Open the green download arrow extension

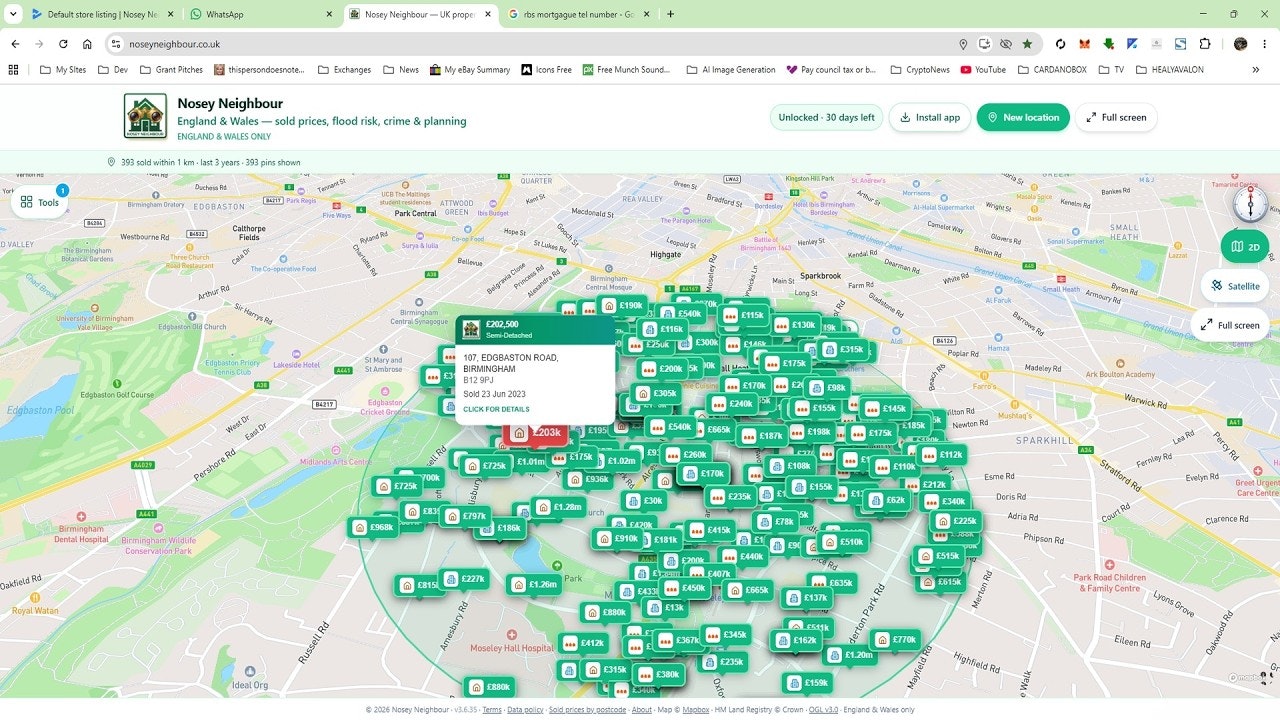pos(1109,44)
